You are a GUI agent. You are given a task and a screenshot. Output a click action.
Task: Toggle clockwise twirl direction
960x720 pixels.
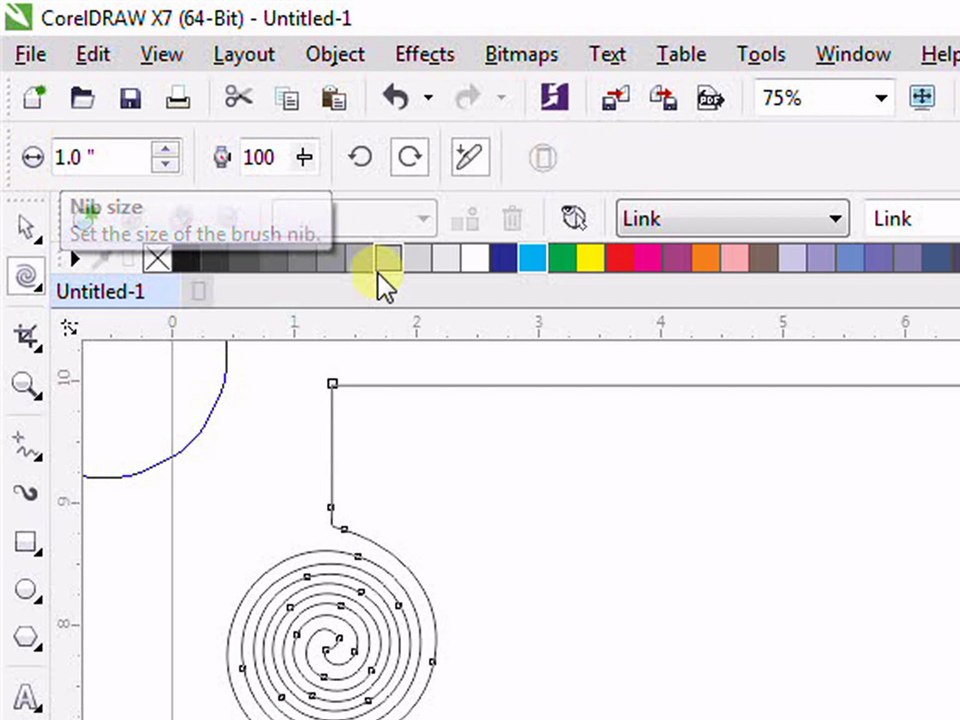click(409, 157)
